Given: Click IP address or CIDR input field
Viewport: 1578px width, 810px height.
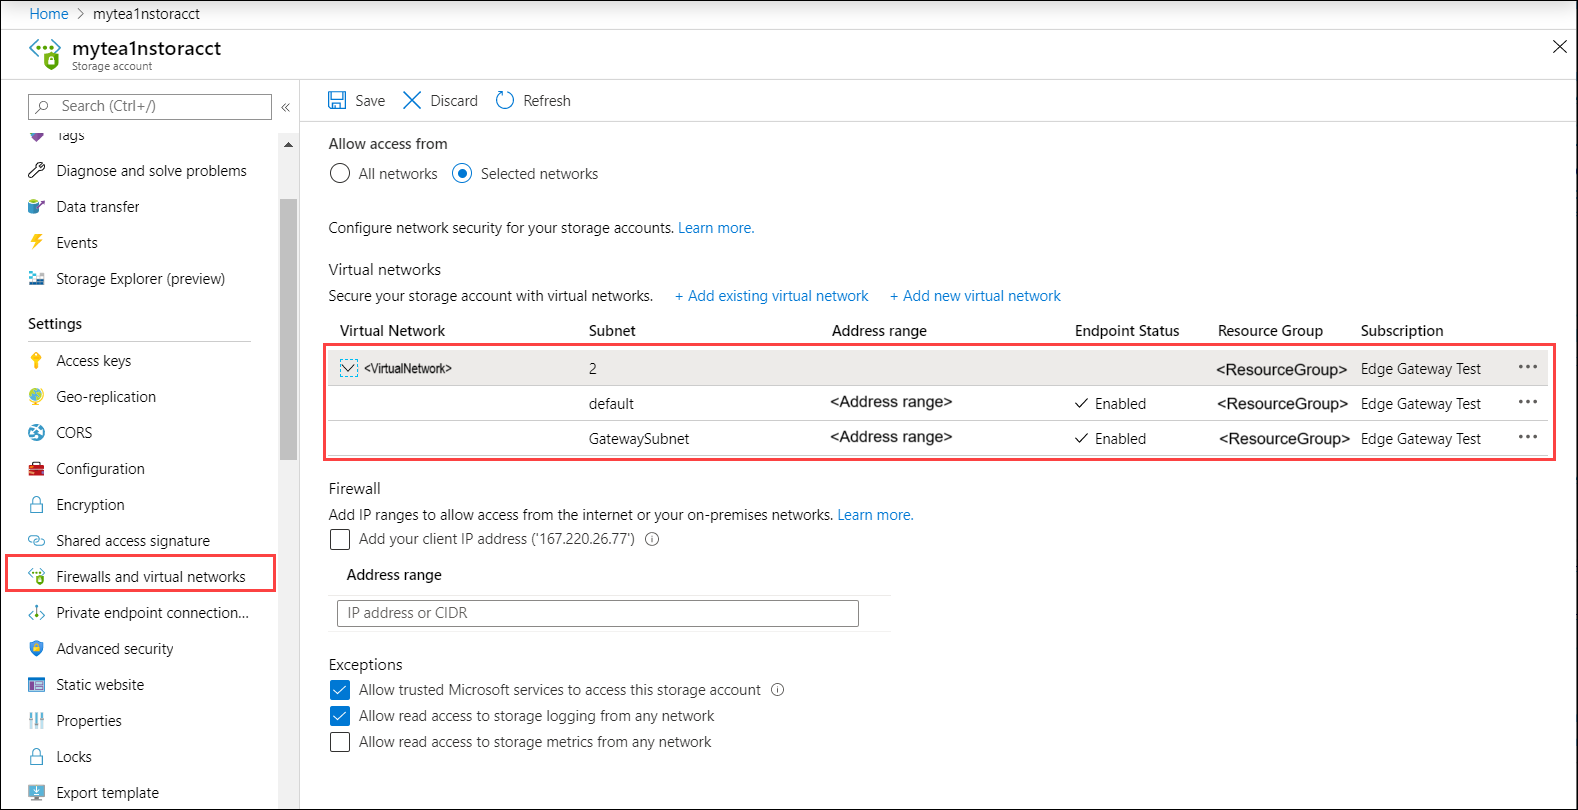Looking at the screenshot, I should [x=598, y=613].
